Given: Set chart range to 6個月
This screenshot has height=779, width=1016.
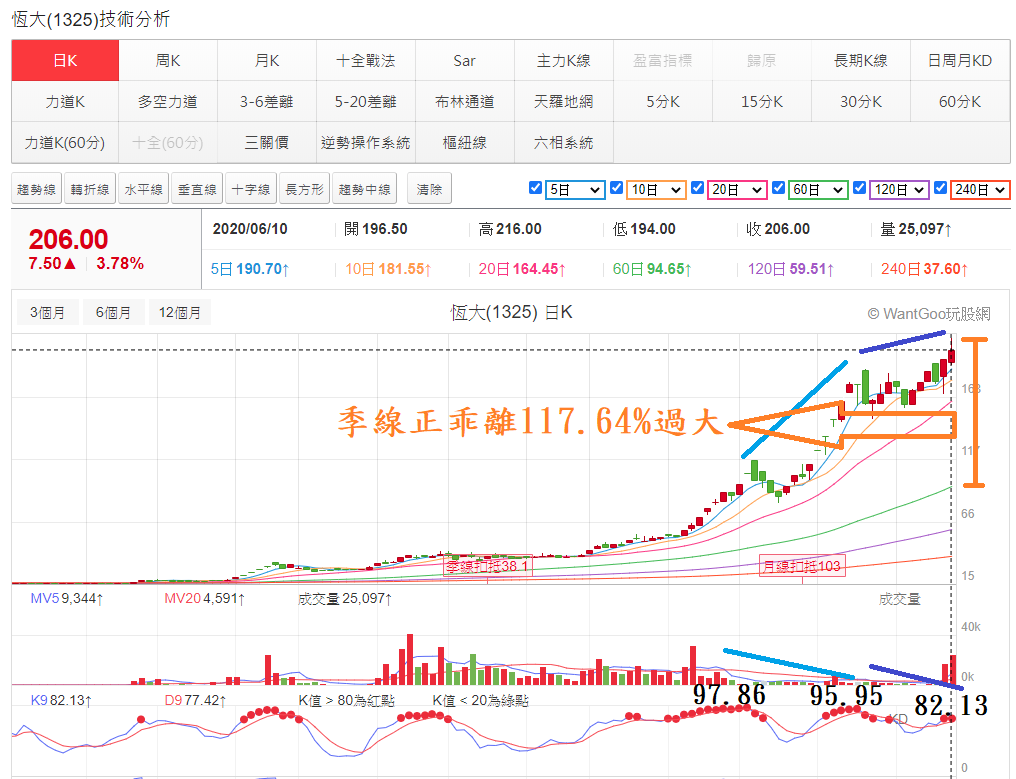Looking at the screenshot, I should click(113, 312).
